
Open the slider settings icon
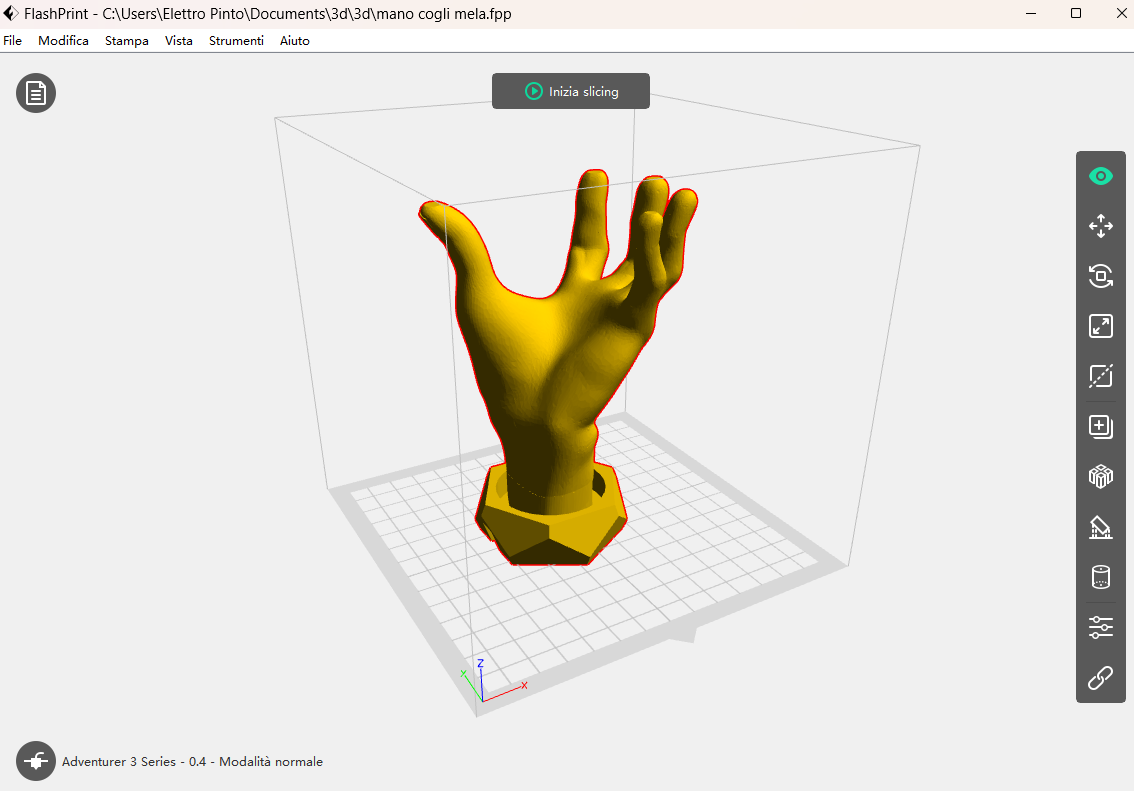(1100, 628)
